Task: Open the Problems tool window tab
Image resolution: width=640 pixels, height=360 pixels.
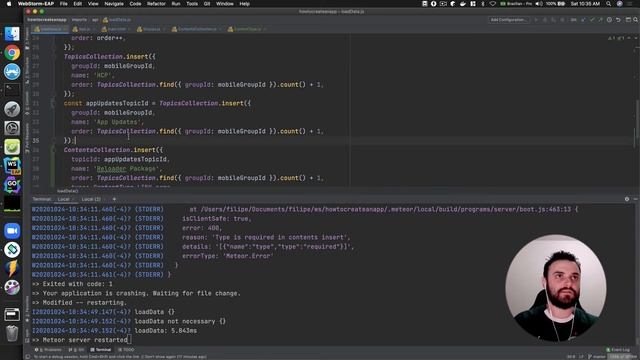Action: click(48, 350)
